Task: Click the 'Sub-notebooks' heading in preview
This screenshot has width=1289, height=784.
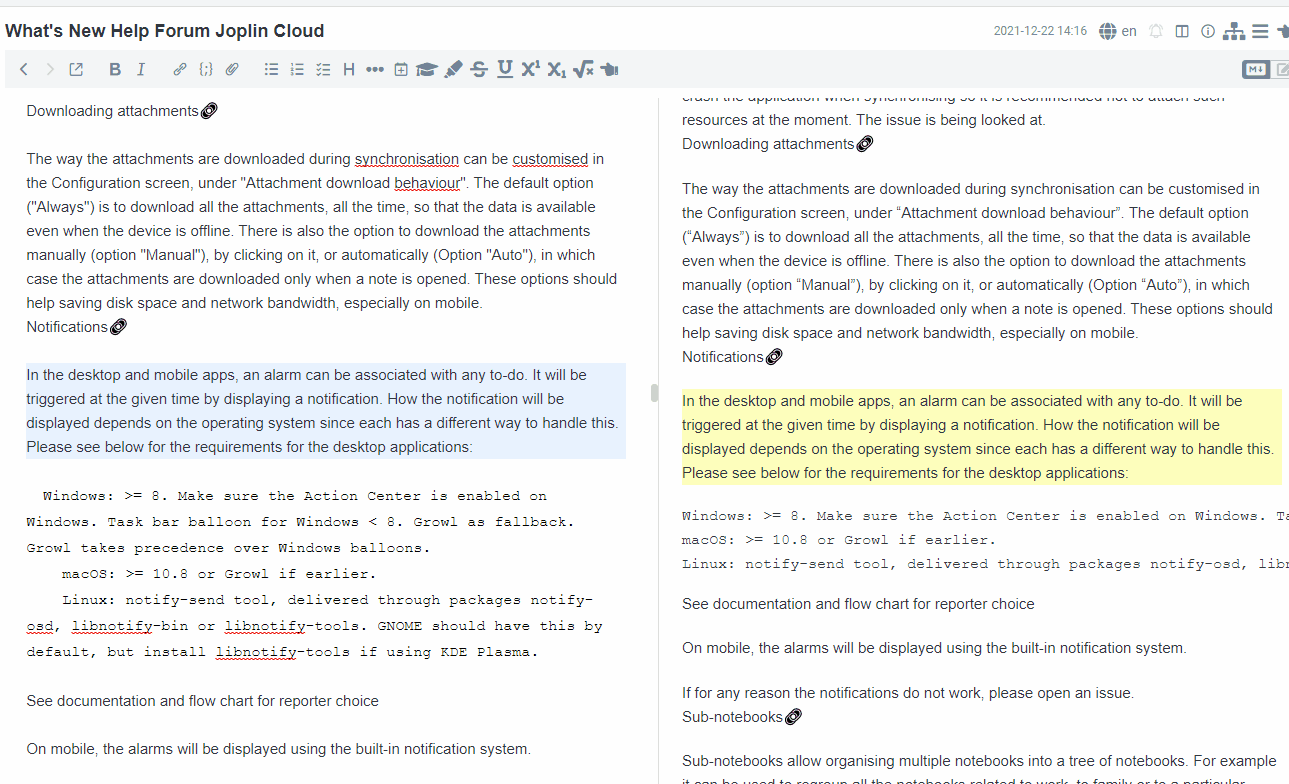Action: coord(732,717)
